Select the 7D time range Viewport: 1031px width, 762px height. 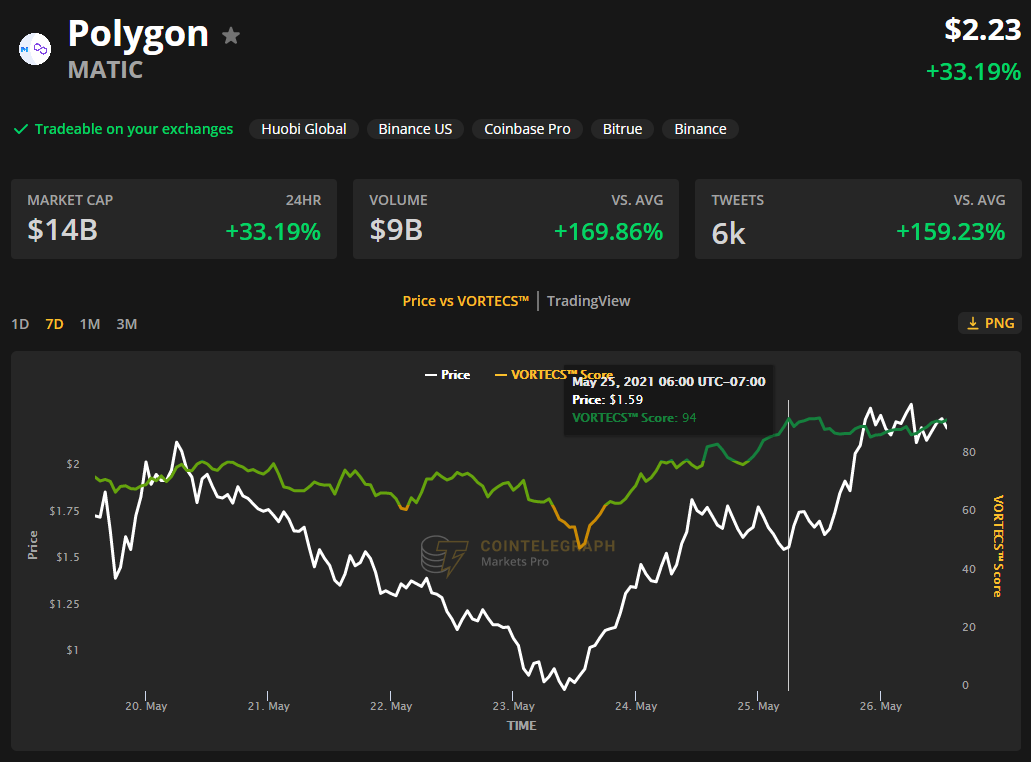(x=55, y=324)
